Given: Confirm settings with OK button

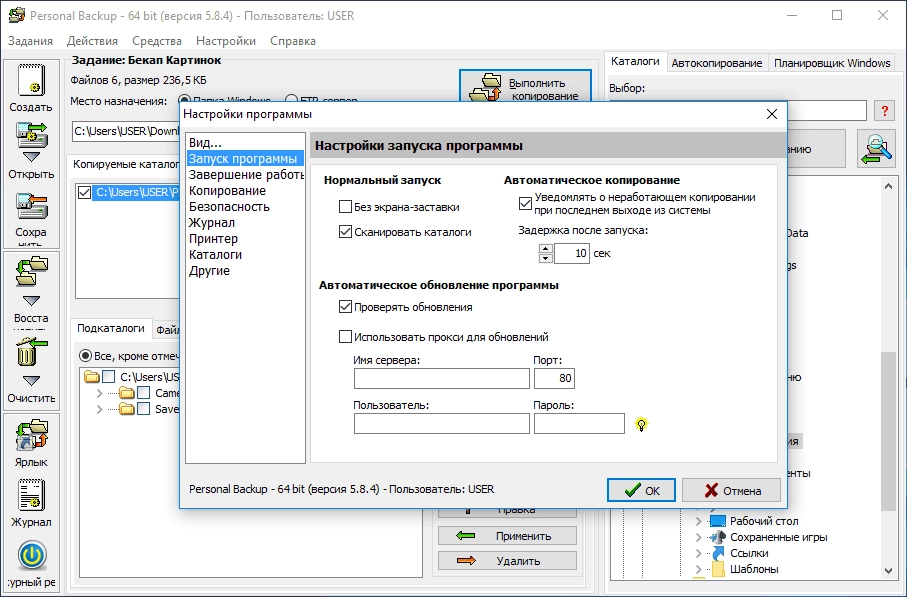Looking at the screenshot, I should click(x=641, y=491).
